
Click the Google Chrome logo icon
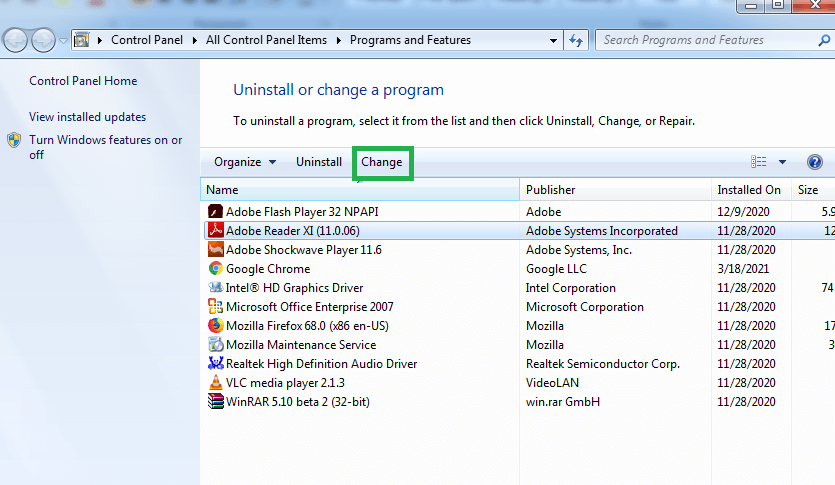coord(215,268)
